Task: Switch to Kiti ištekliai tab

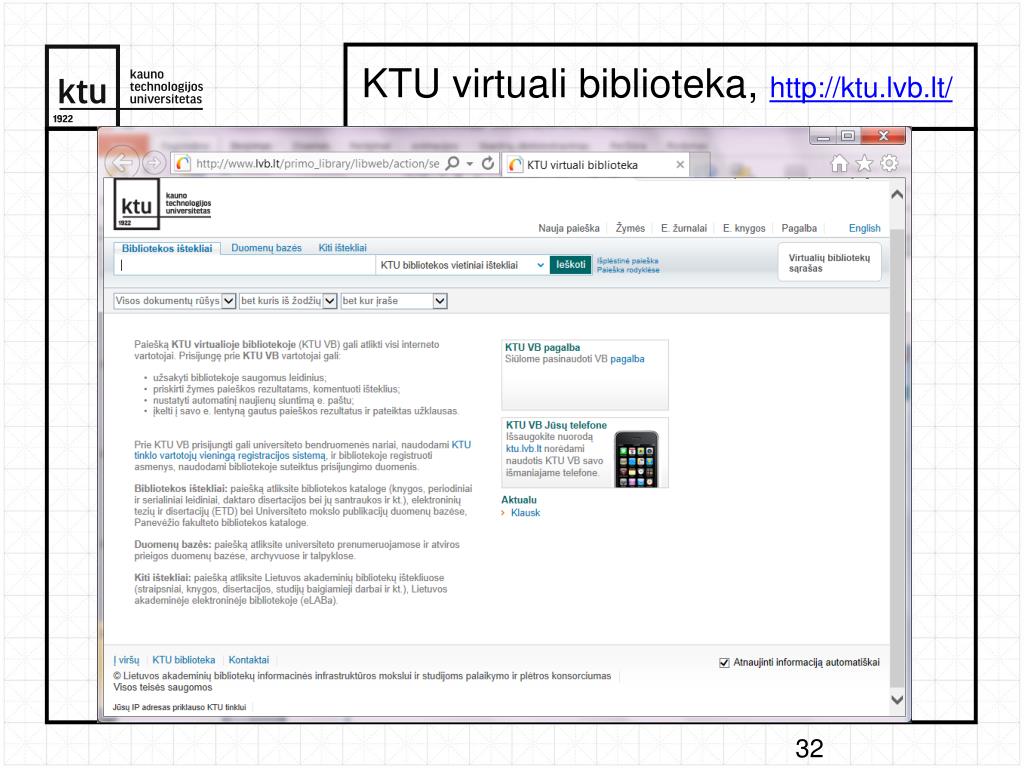Action: coord(342,248)
